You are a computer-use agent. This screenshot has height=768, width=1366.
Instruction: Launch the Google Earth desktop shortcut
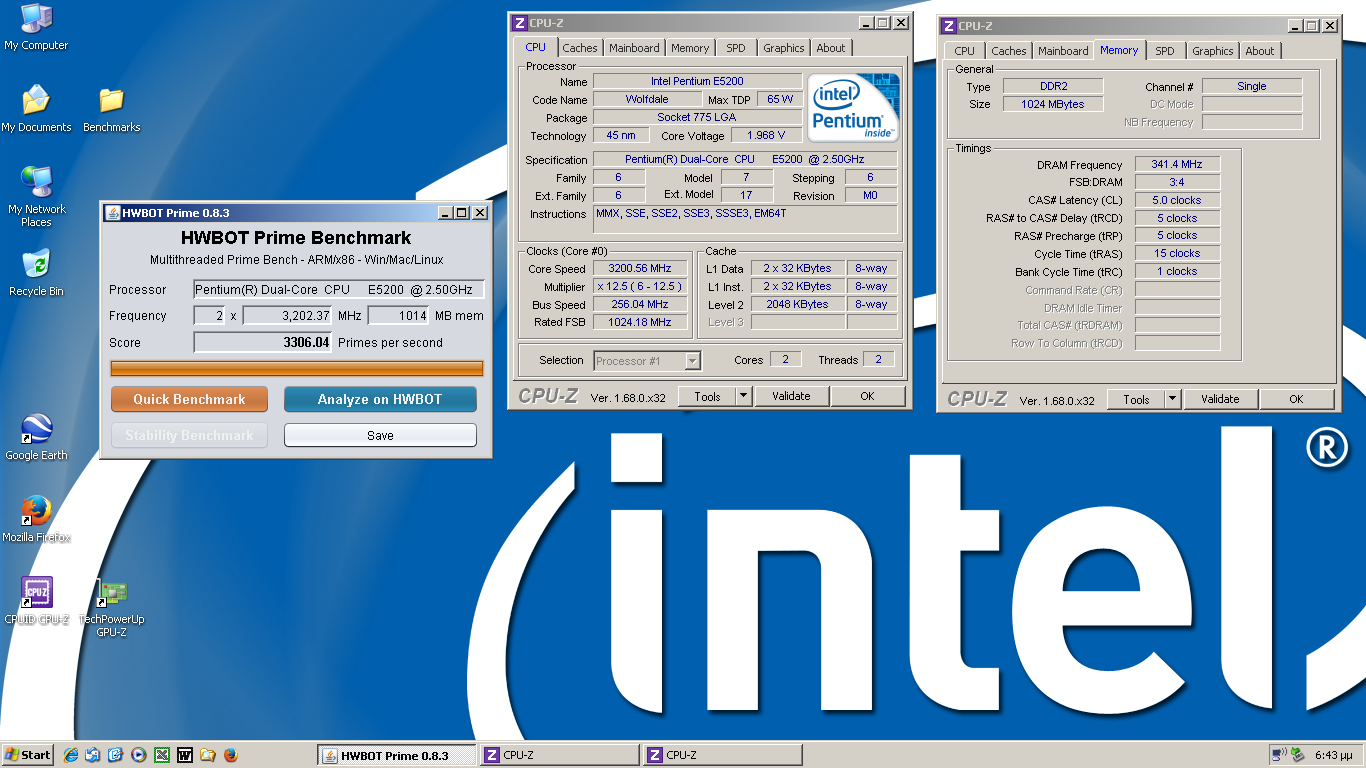(36, 437)
